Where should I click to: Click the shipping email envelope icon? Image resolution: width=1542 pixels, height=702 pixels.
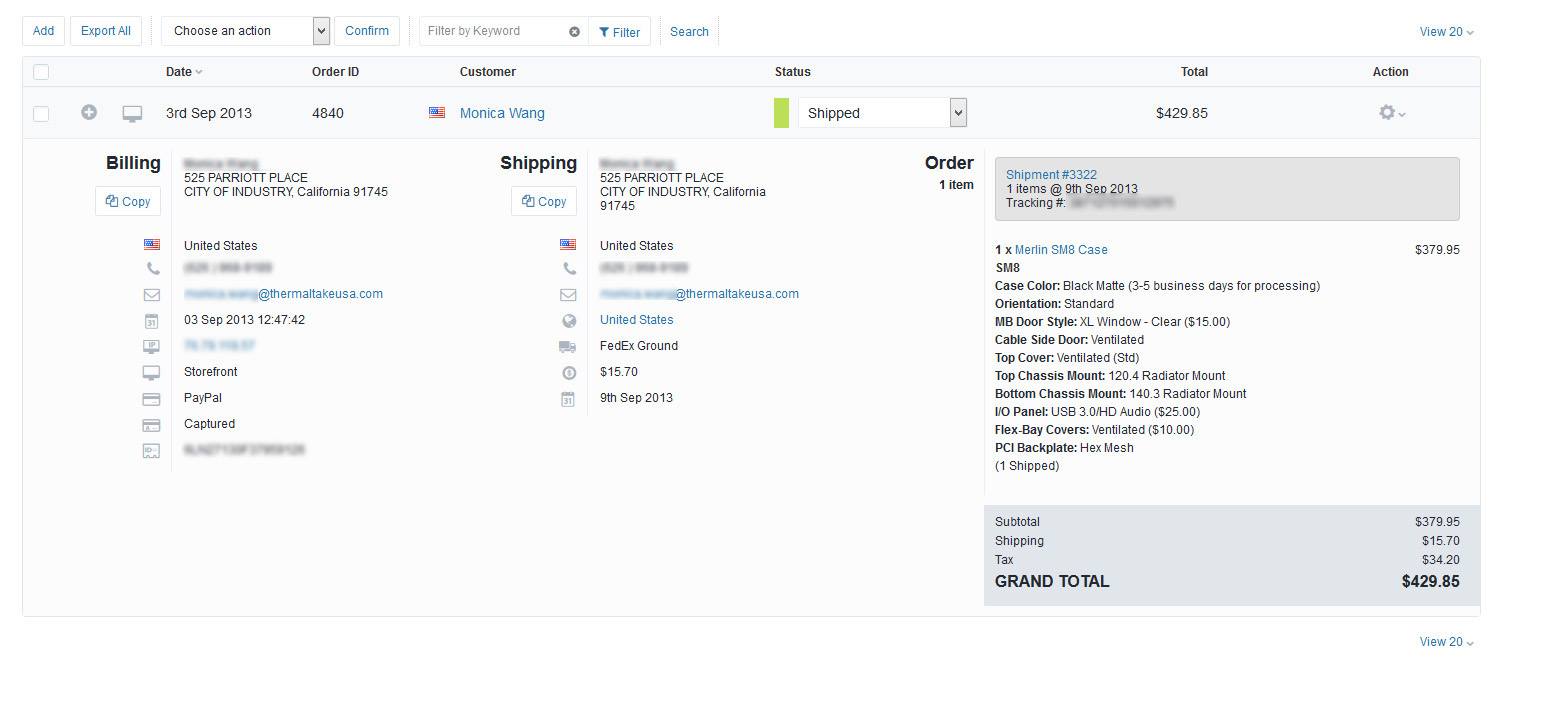(x=568, y=295)
